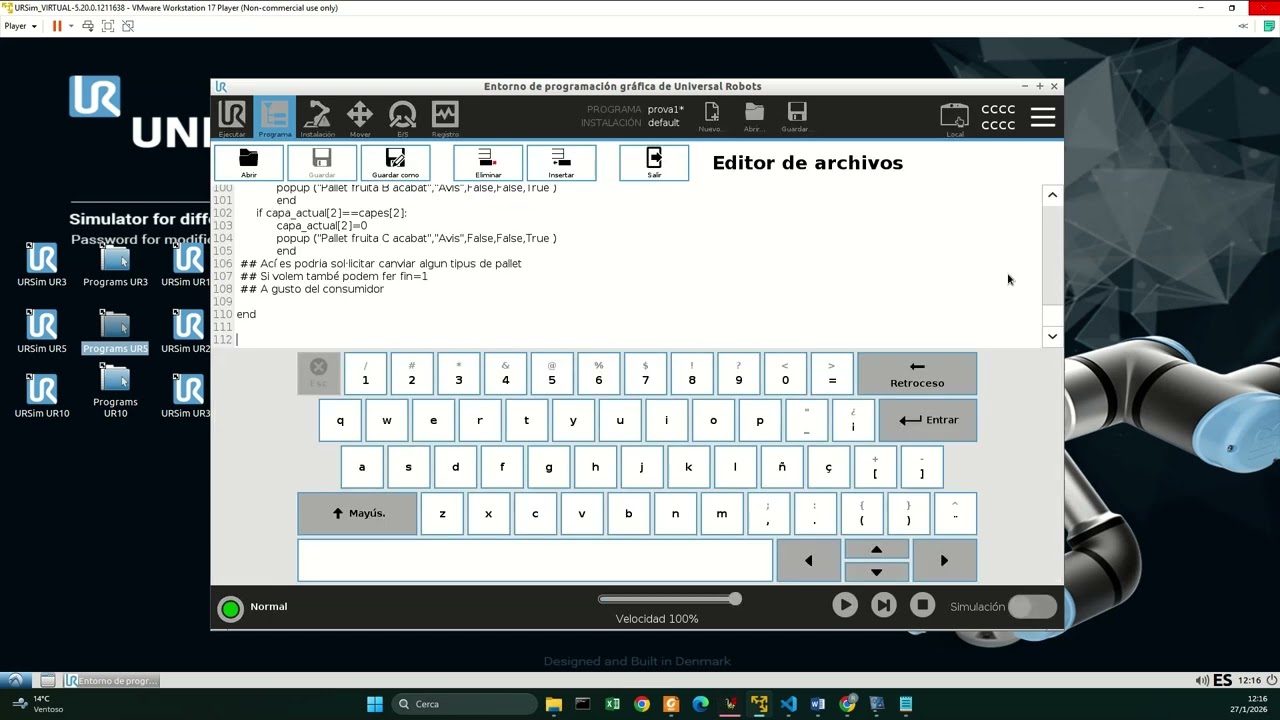Click the '## A gusto del consumidor' comment line
The height and width of the screenshot is (720, 1280).
(312, 289)
